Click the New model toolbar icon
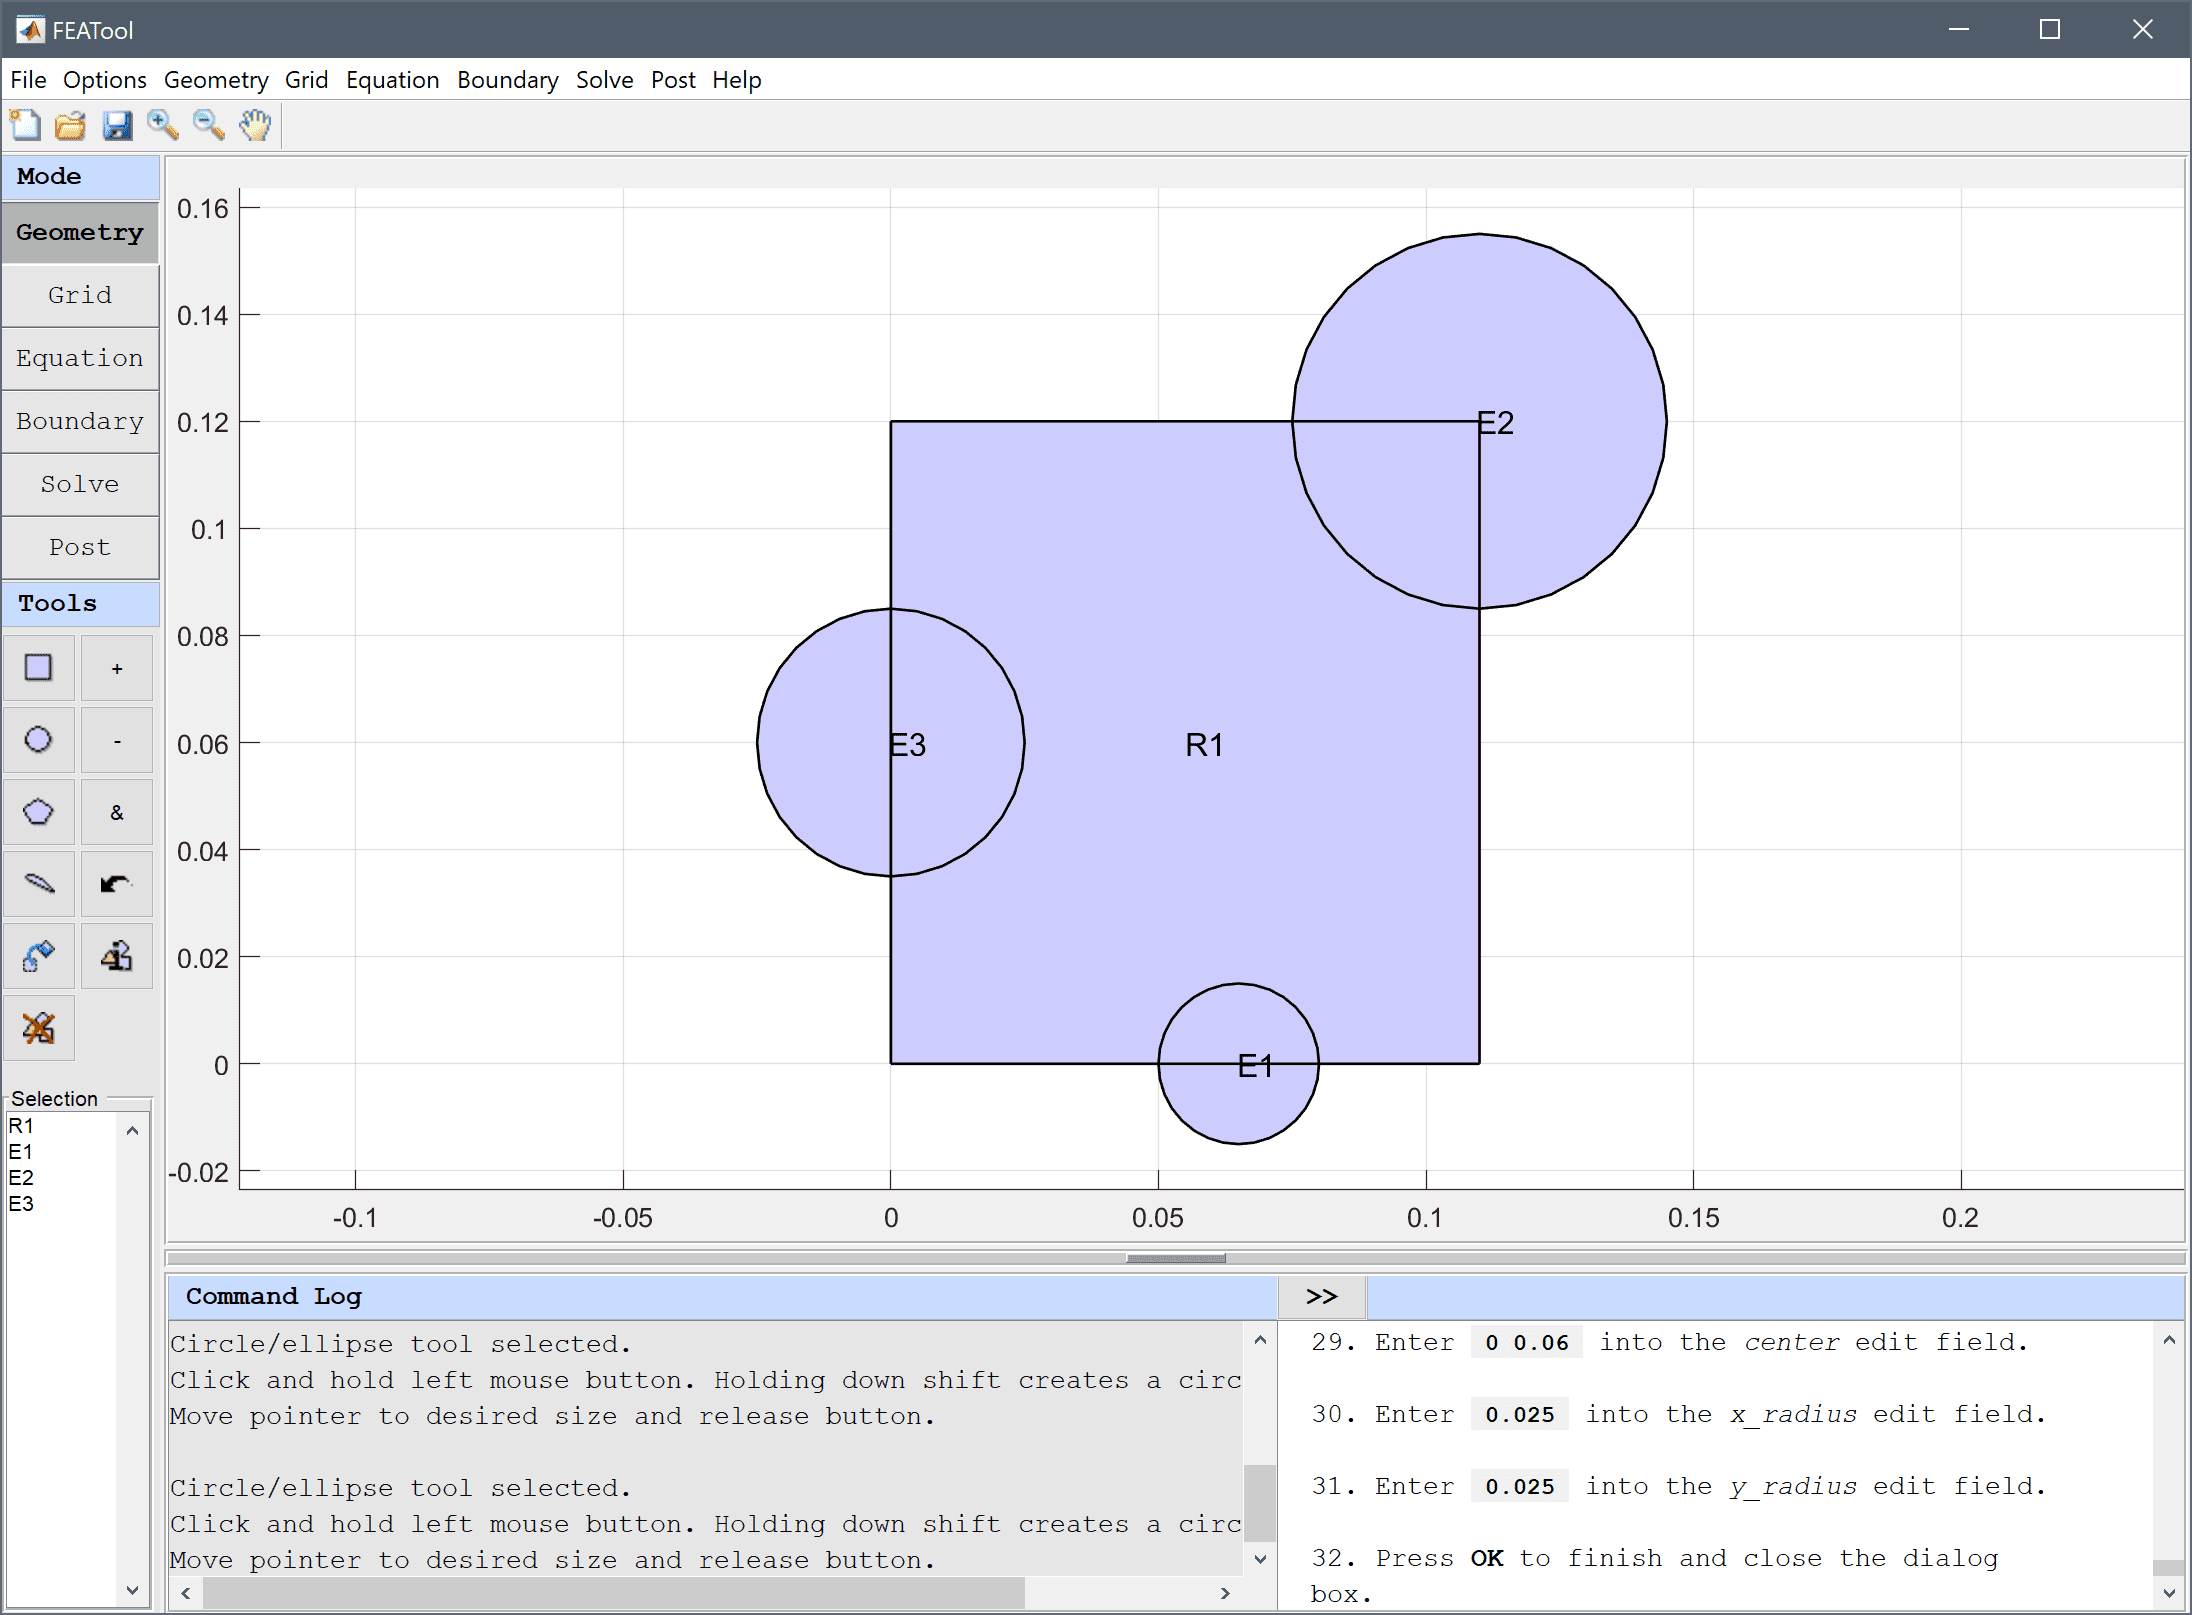This screenshot has width=2192, height=1615. click(25, 125)
